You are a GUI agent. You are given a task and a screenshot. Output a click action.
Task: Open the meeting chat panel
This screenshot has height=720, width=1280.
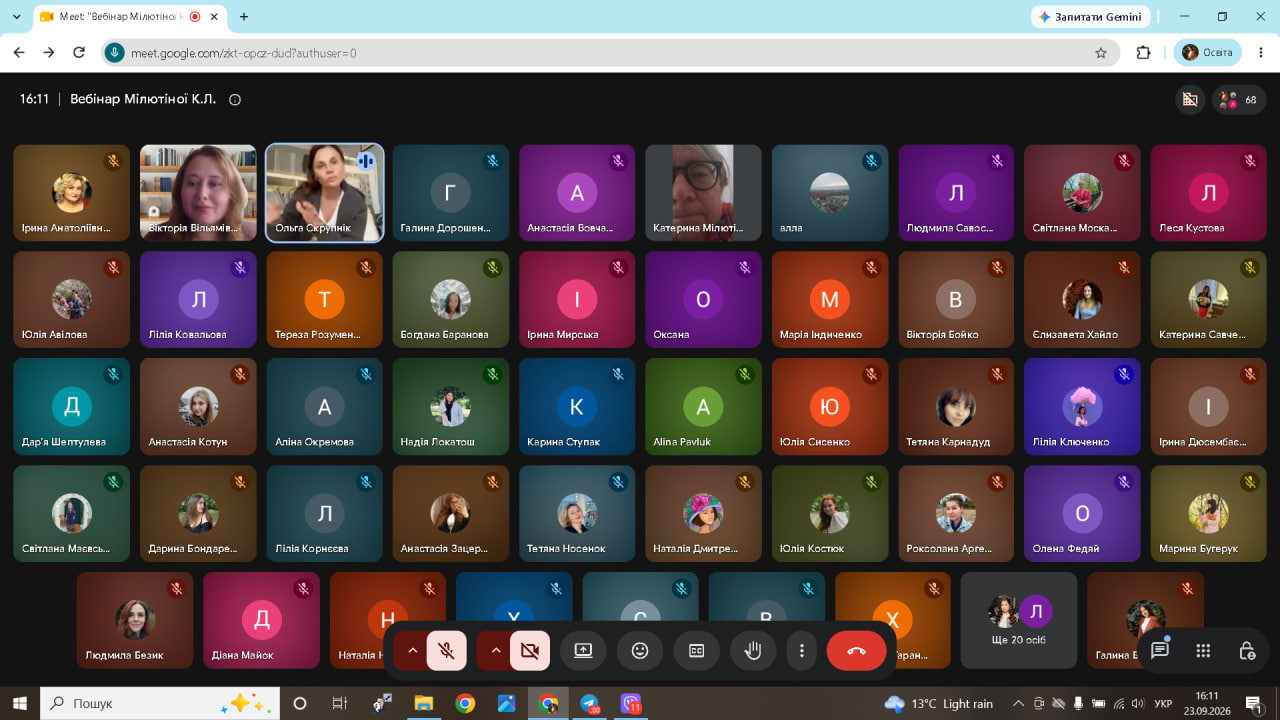point(1160,651)
